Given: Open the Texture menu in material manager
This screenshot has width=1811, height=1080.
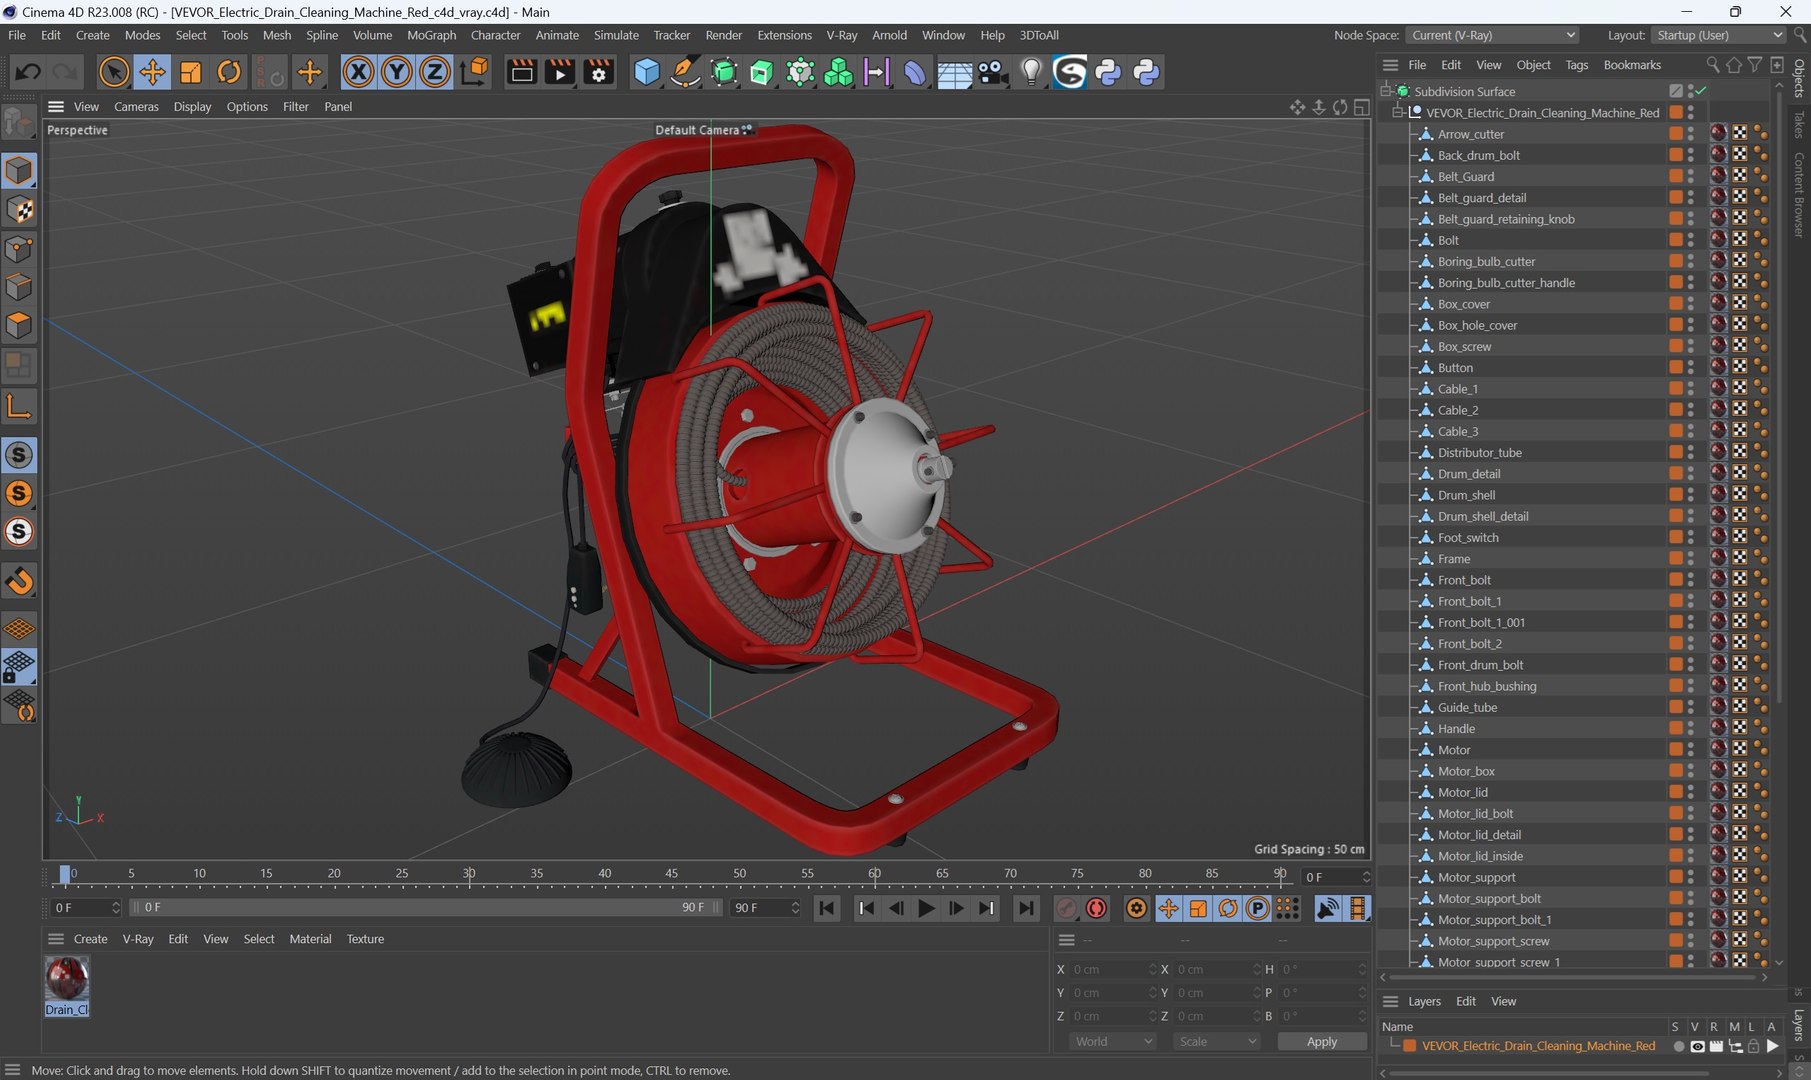Looking at the screenshot, I should pos(365,939).
